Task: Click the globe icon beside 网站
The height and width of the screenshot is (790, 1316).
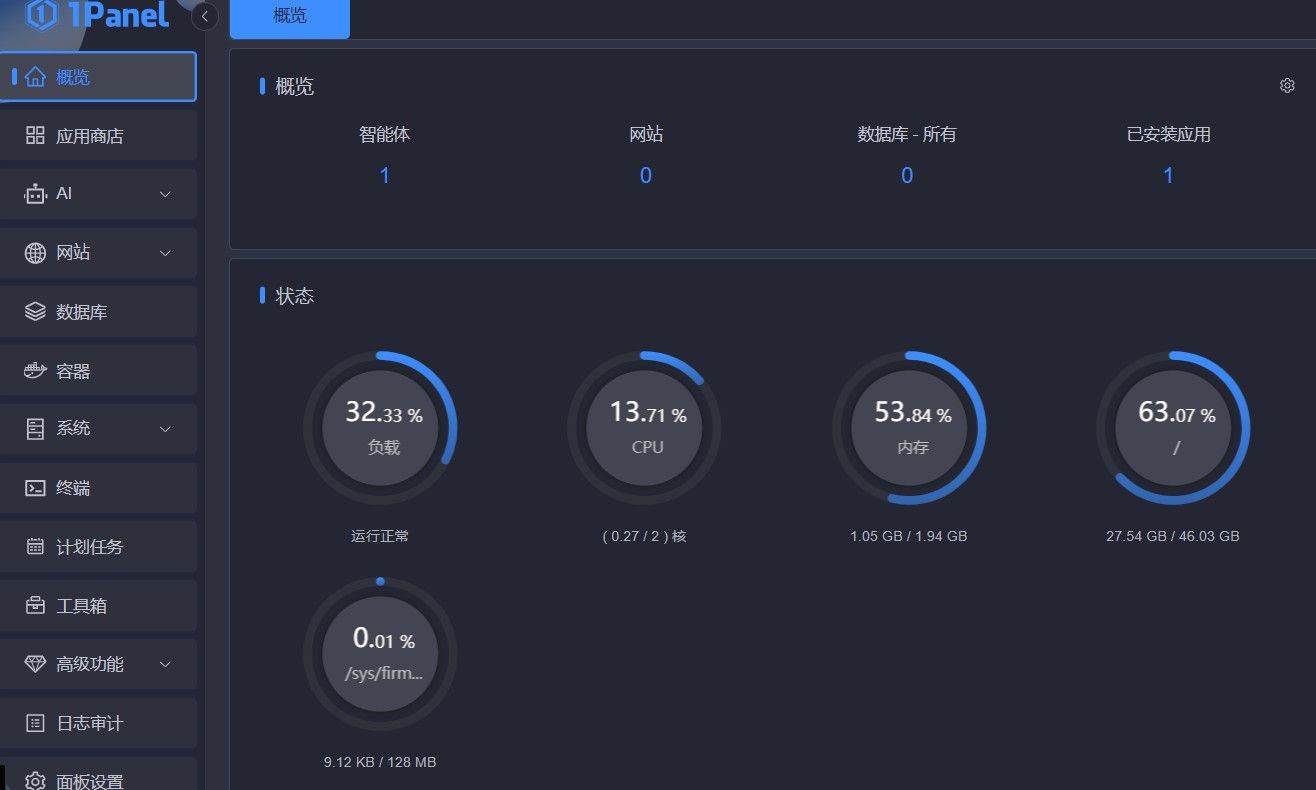Action: click(x=35, y=253)
